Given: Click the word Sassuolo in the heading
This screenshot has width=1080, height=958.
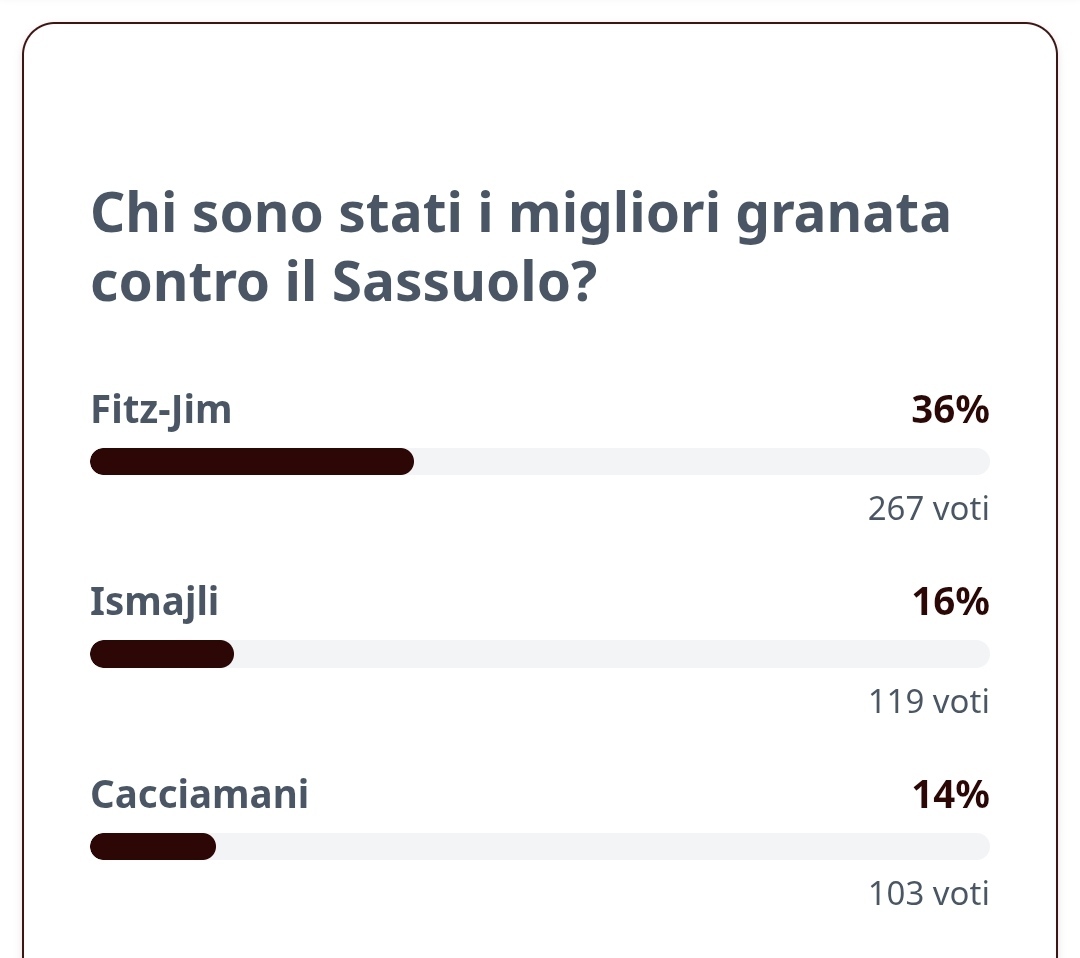Looking at the screenshot, I should [x=464, y=282].
